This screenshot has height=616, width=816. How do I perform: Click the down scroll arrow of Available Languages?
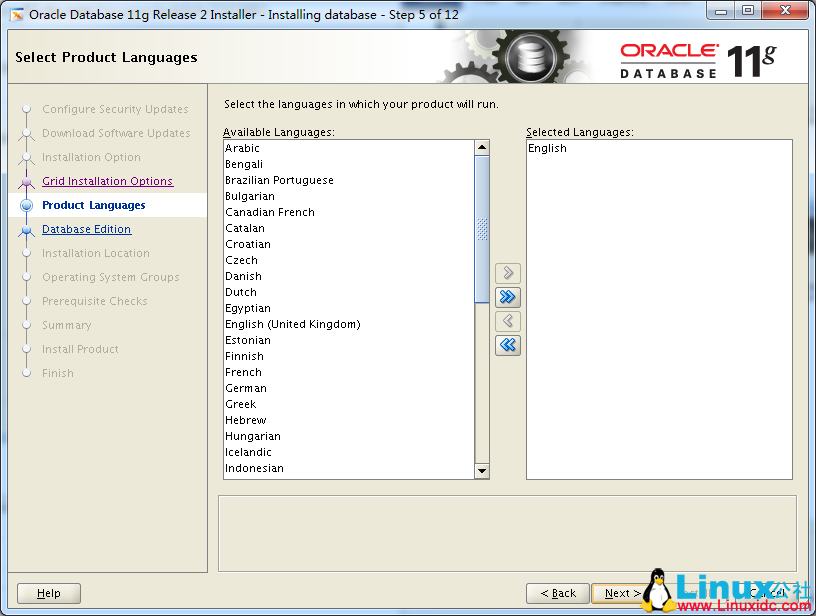(481, 470)
